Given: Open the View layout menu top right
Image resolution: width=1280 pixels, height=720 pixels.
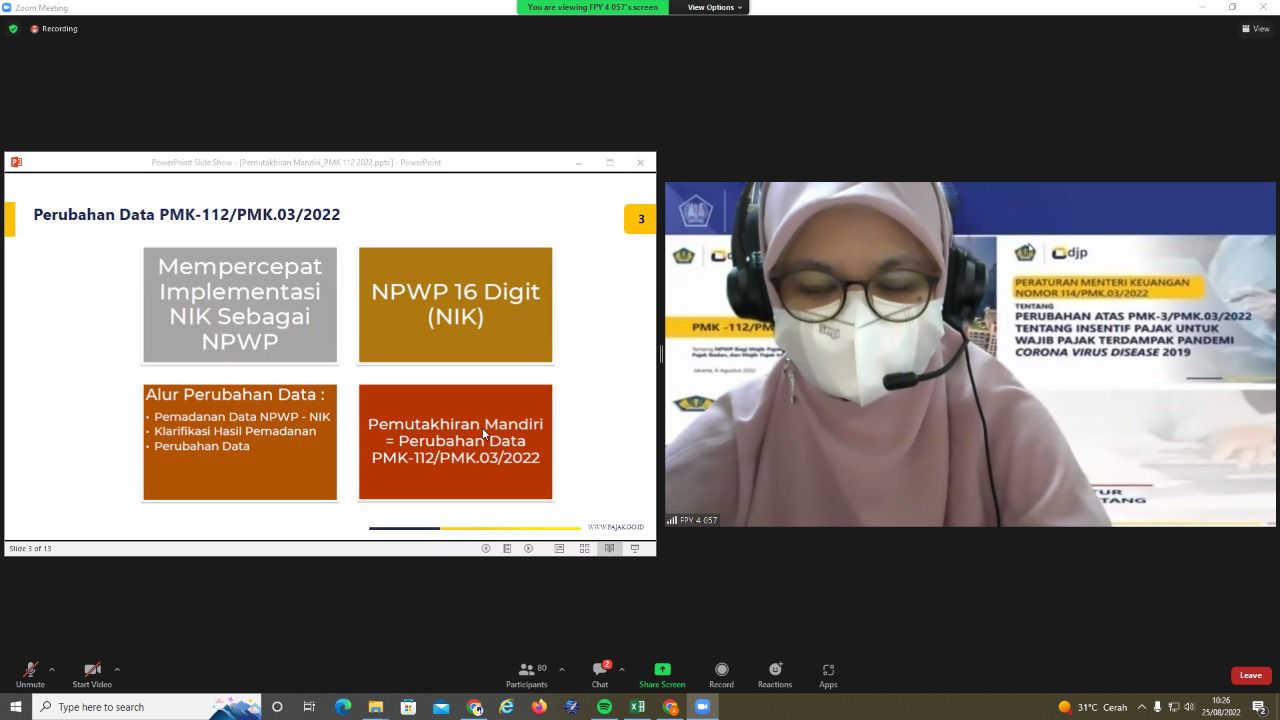Looking at the screenshot, I should [x=1255, y=29].
